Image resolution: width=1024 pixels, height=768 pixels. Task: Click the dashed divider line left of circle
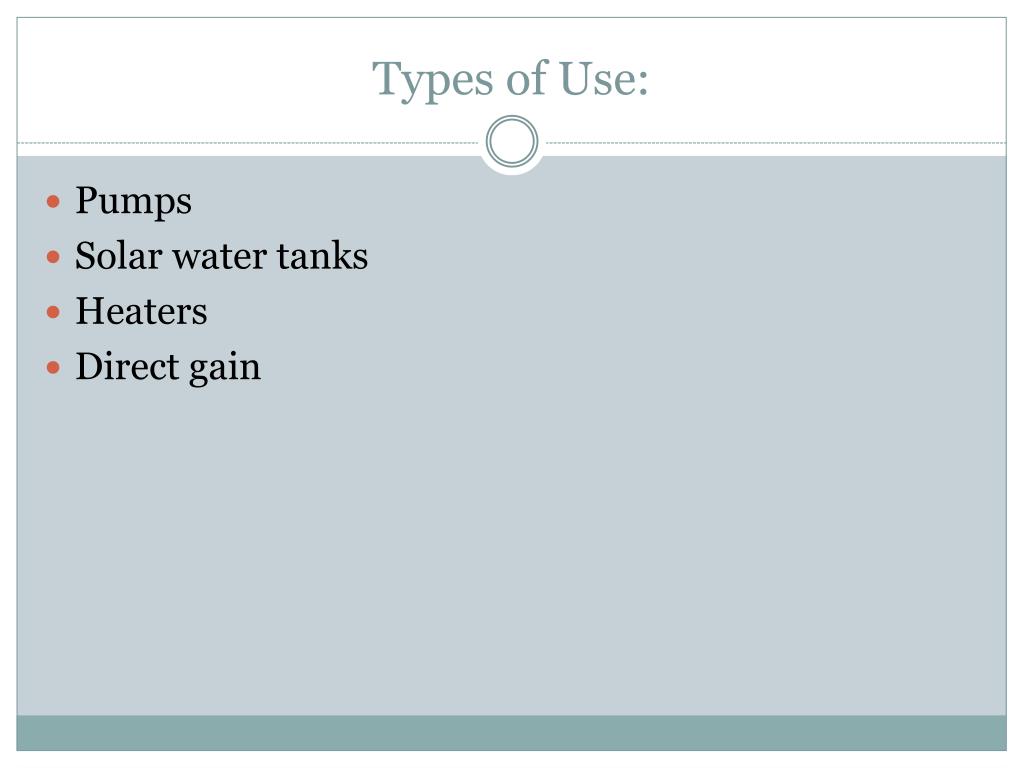[x=250, y=143]
